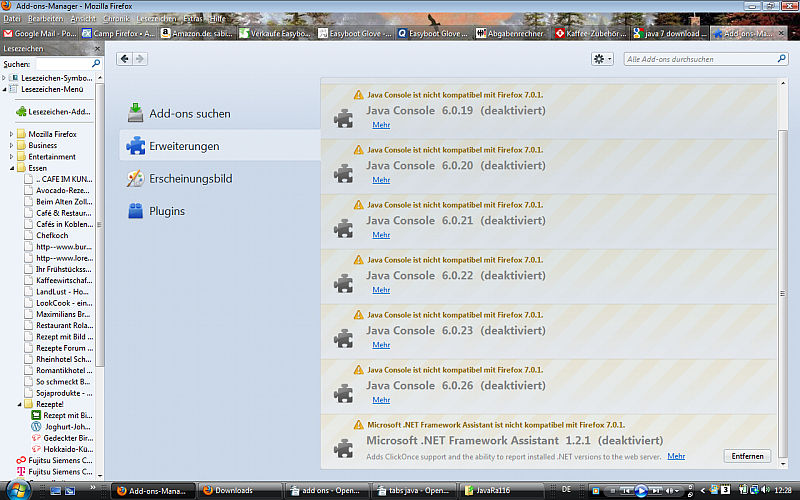
Task: Open the Extras menu
Action: (x=193, y=18)
